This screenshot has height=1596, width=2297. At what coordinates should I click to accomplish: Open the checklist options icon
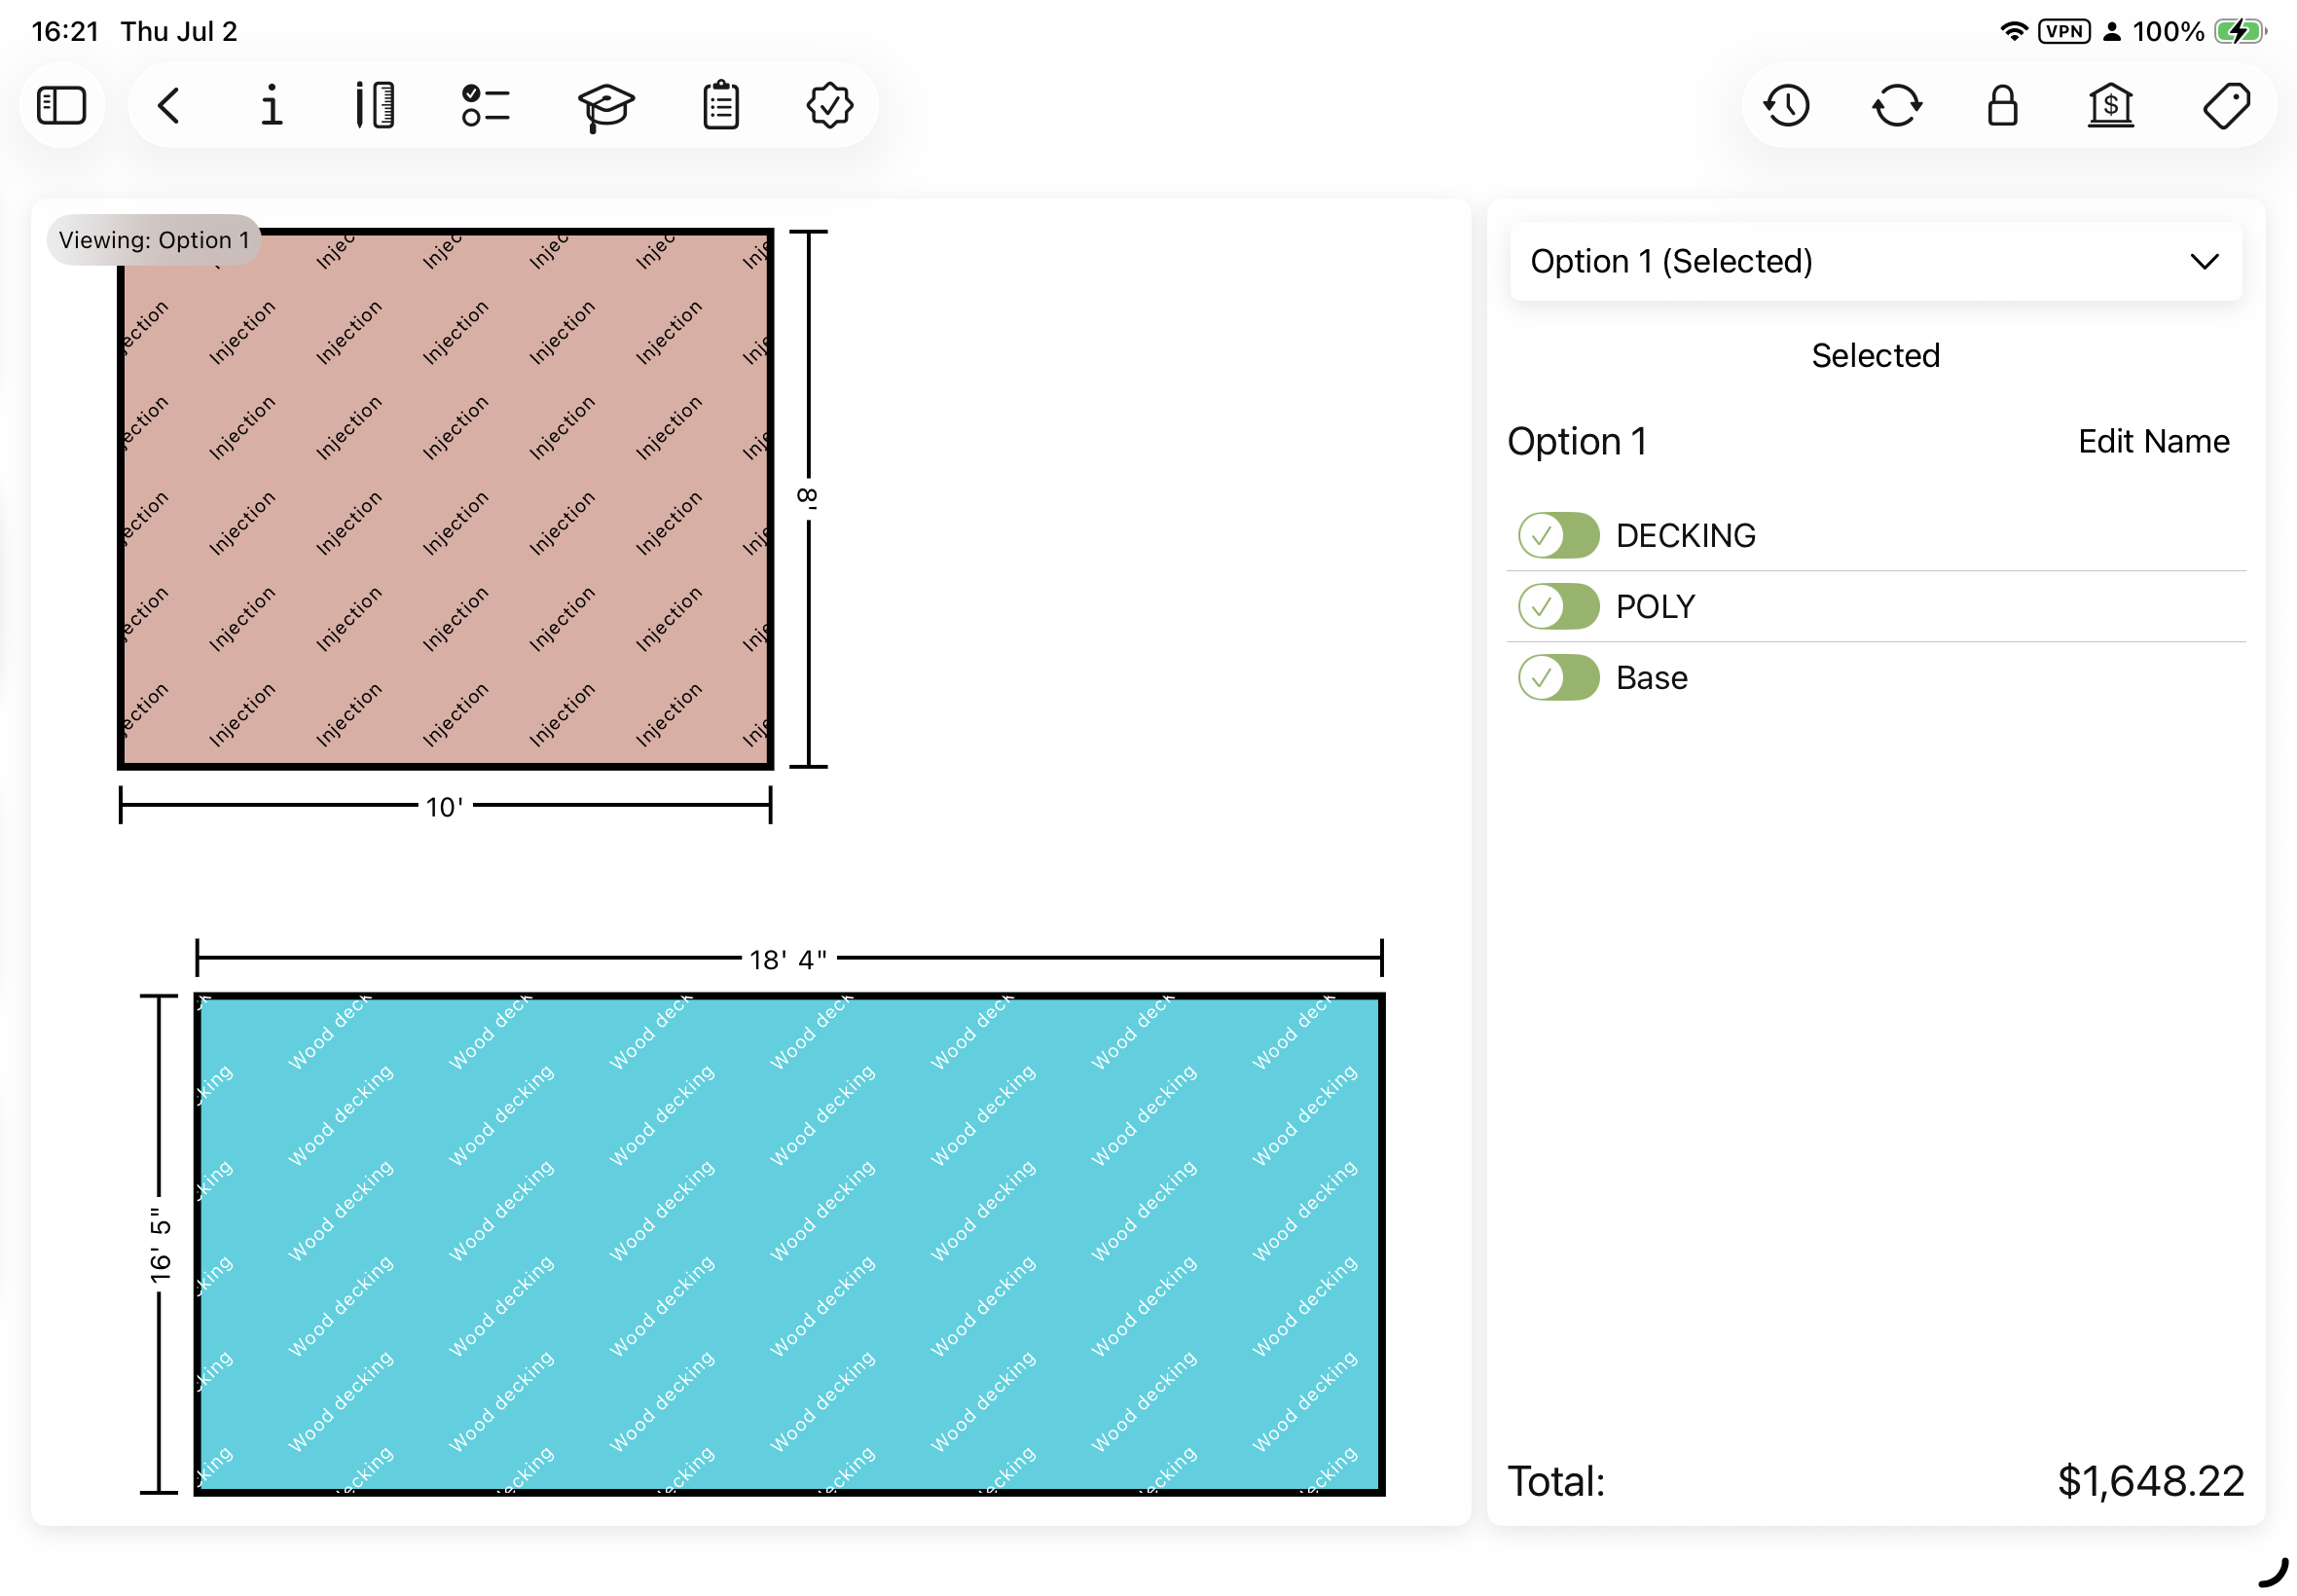click(486, 105)
